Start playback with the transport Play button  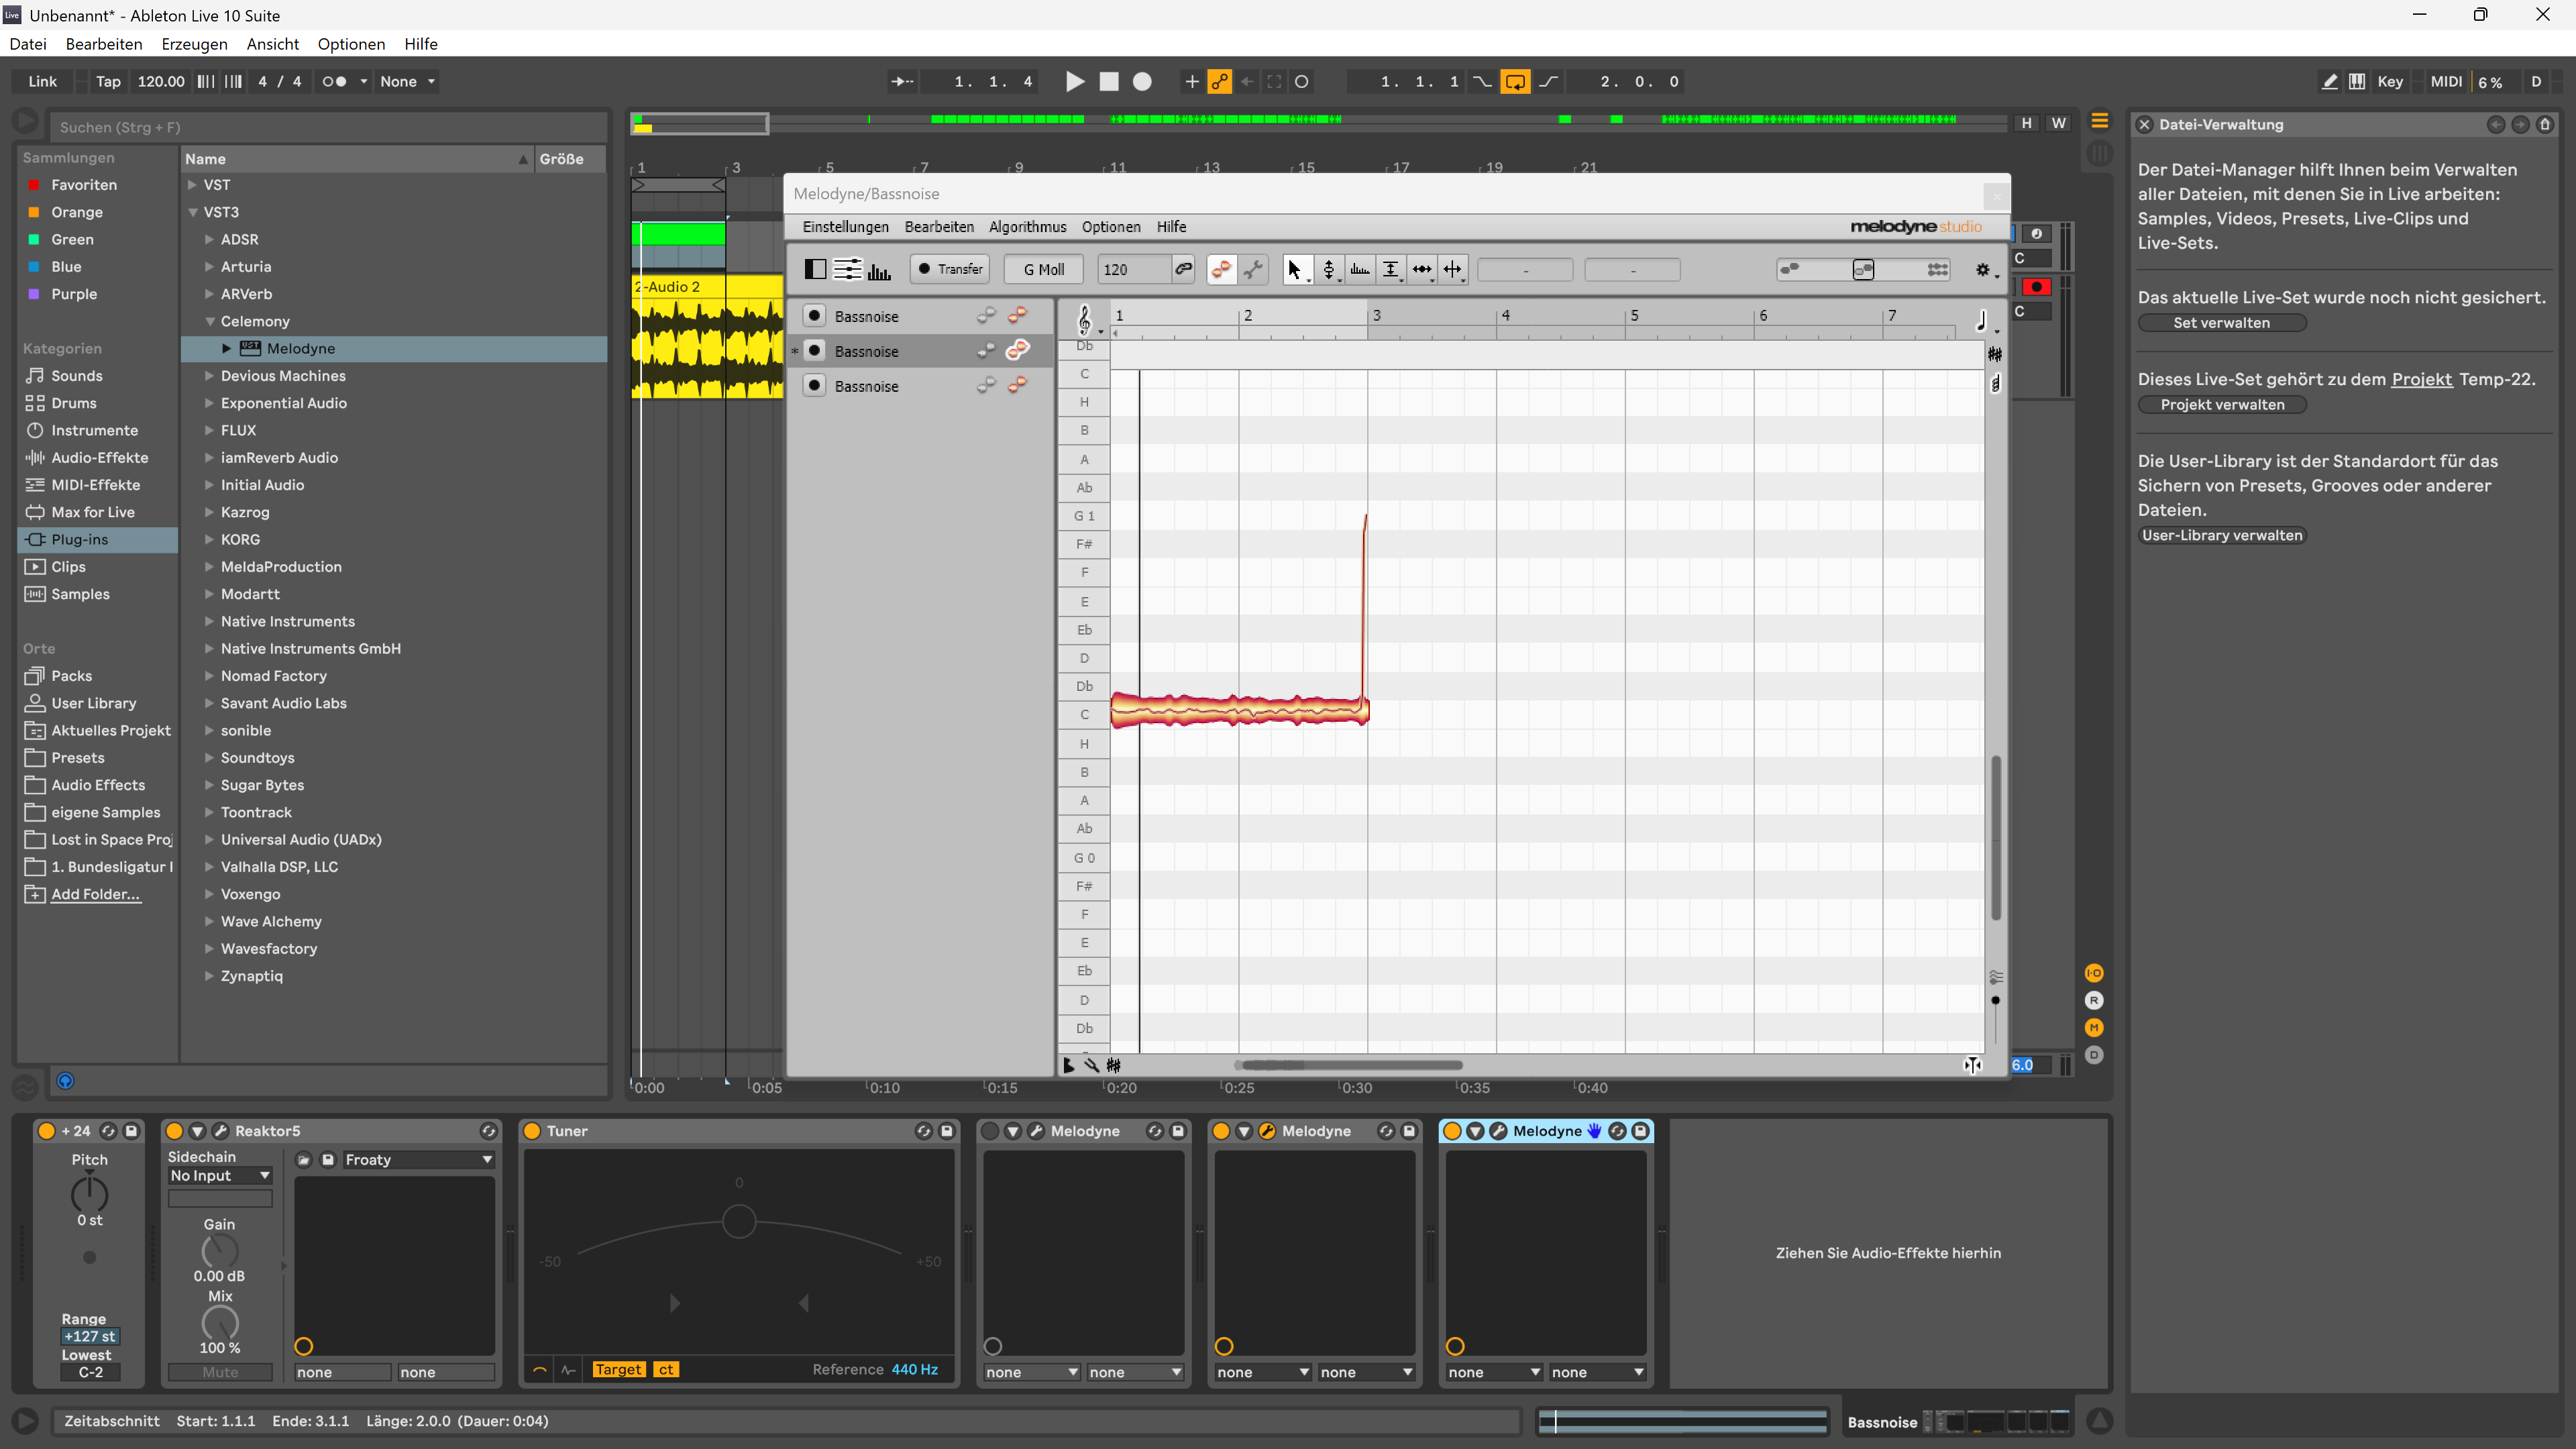(x=1075, y=82)
